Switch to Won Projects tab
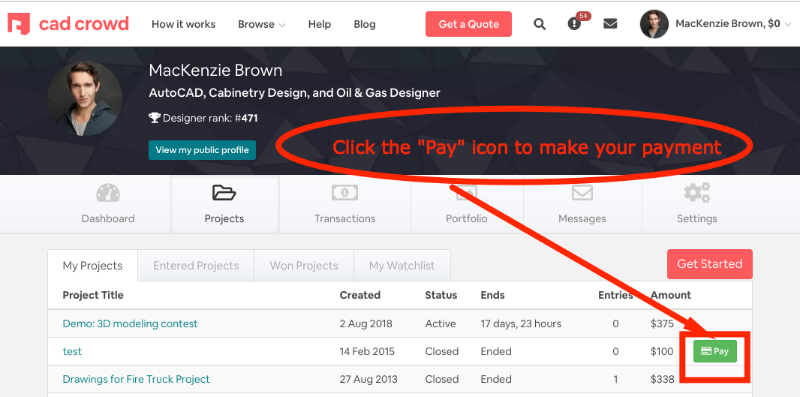The width and height of the screenshot is (800, 397). 304,265
